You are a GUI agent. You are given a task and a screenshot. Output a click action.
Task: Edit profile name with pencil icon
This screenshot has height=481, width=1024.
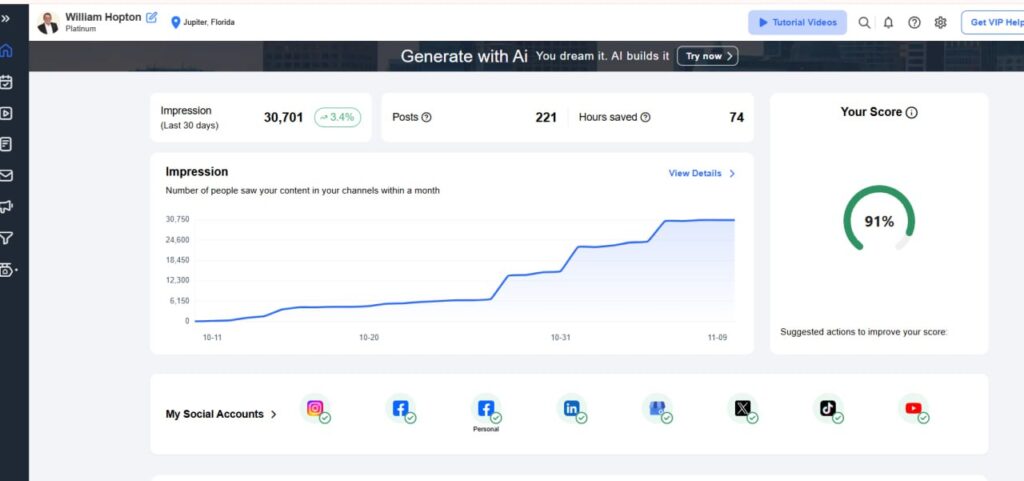[x=152, y=17]
